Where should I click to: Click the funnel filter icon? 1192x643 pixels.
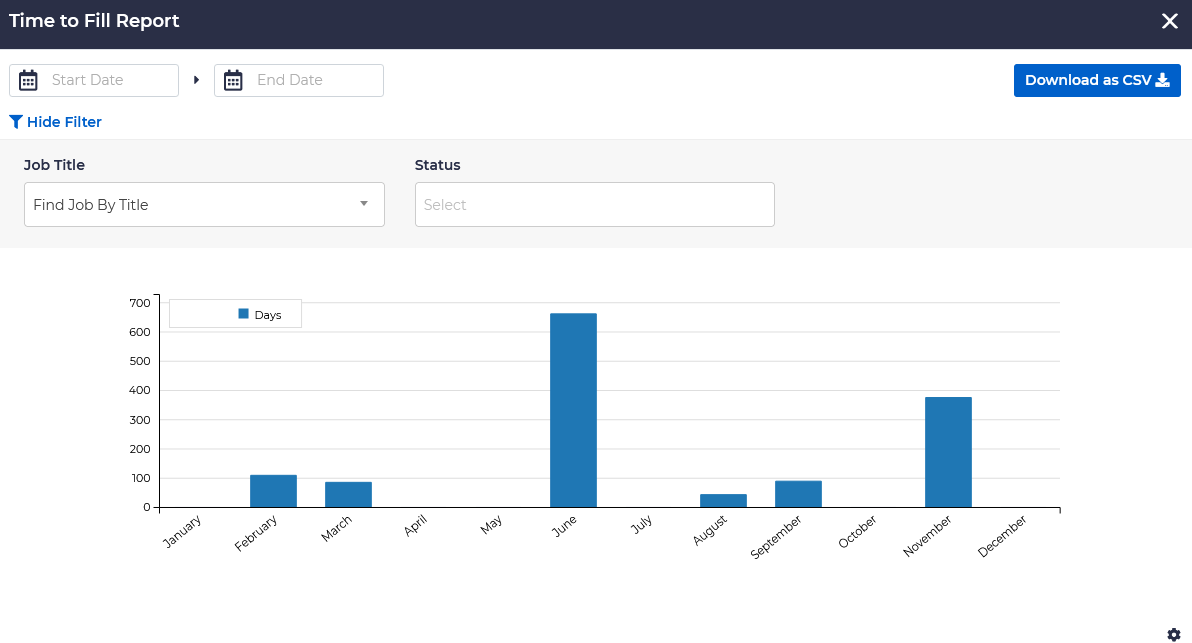click(16, 122)
